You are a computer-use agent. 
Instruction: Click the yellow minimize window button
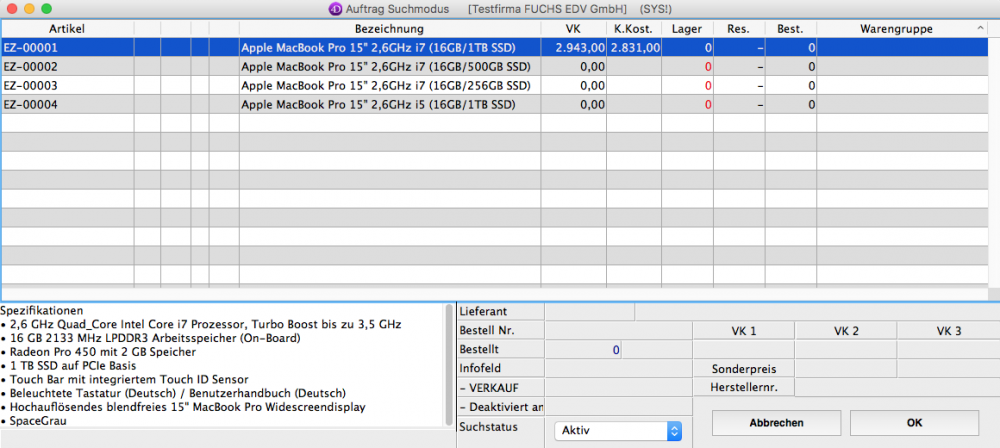coord(31,8)
